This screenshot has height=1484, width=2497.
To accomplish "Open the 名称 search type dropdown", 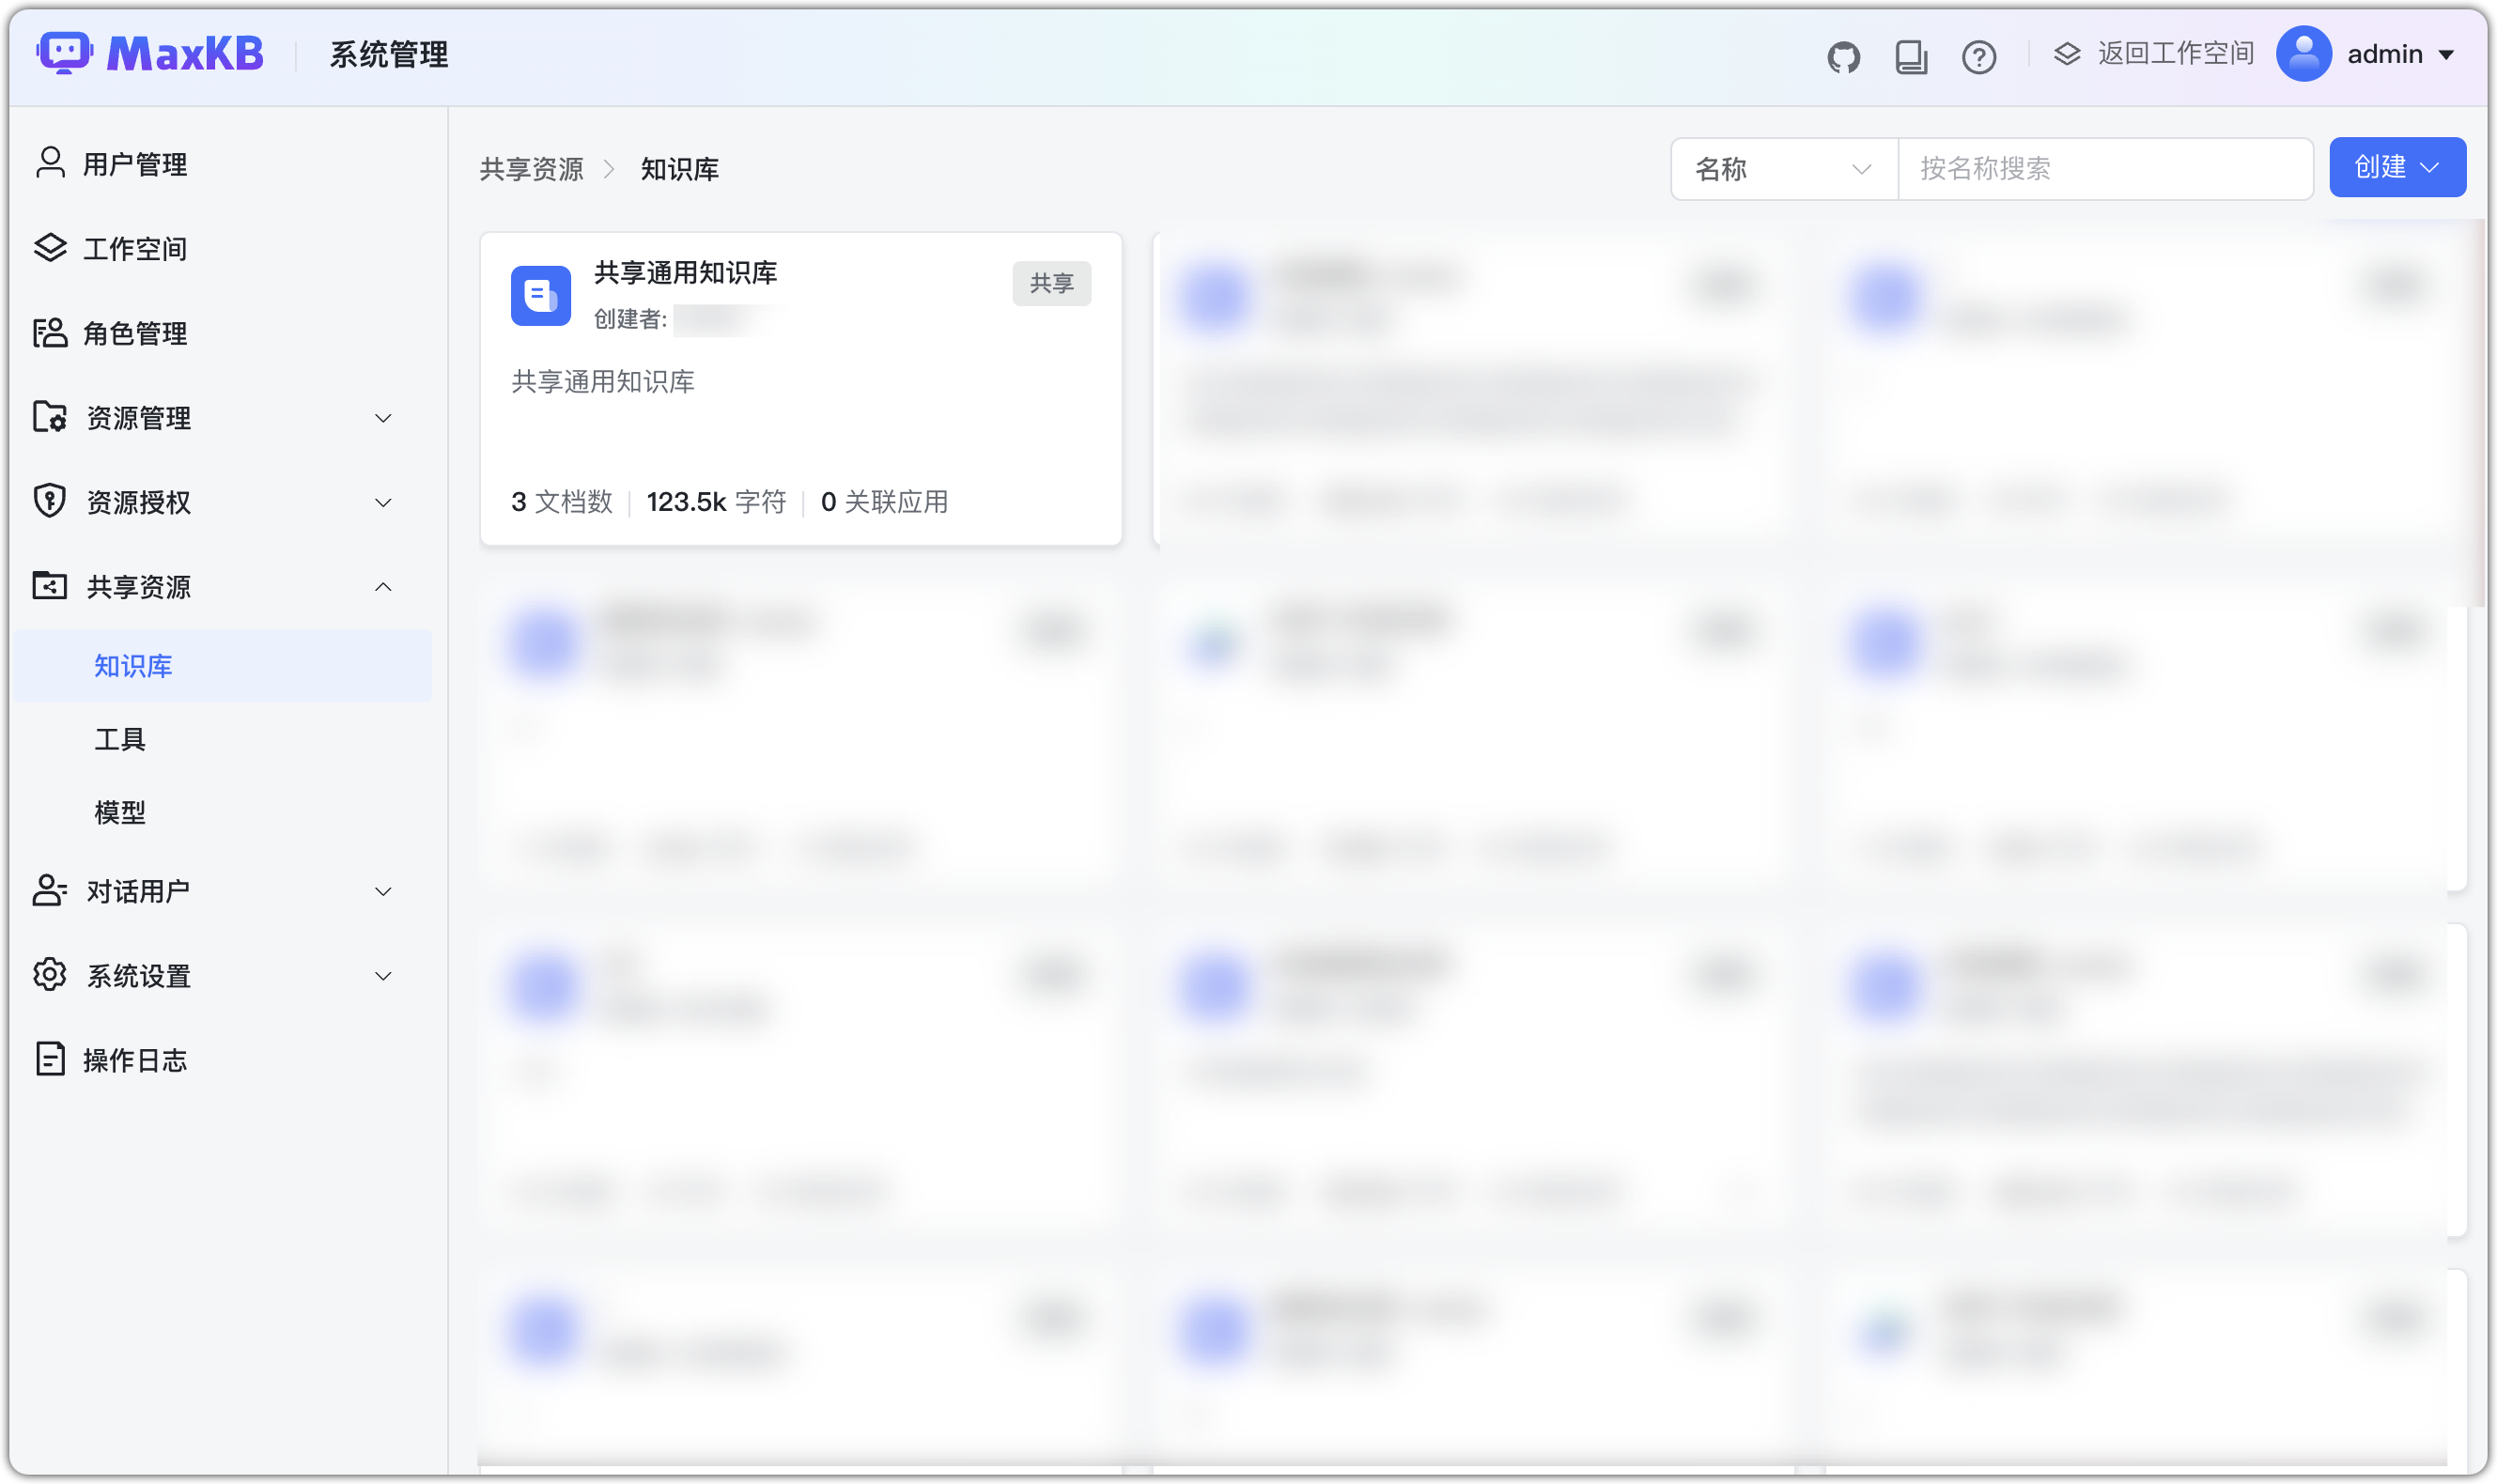I will point(1783,169).
